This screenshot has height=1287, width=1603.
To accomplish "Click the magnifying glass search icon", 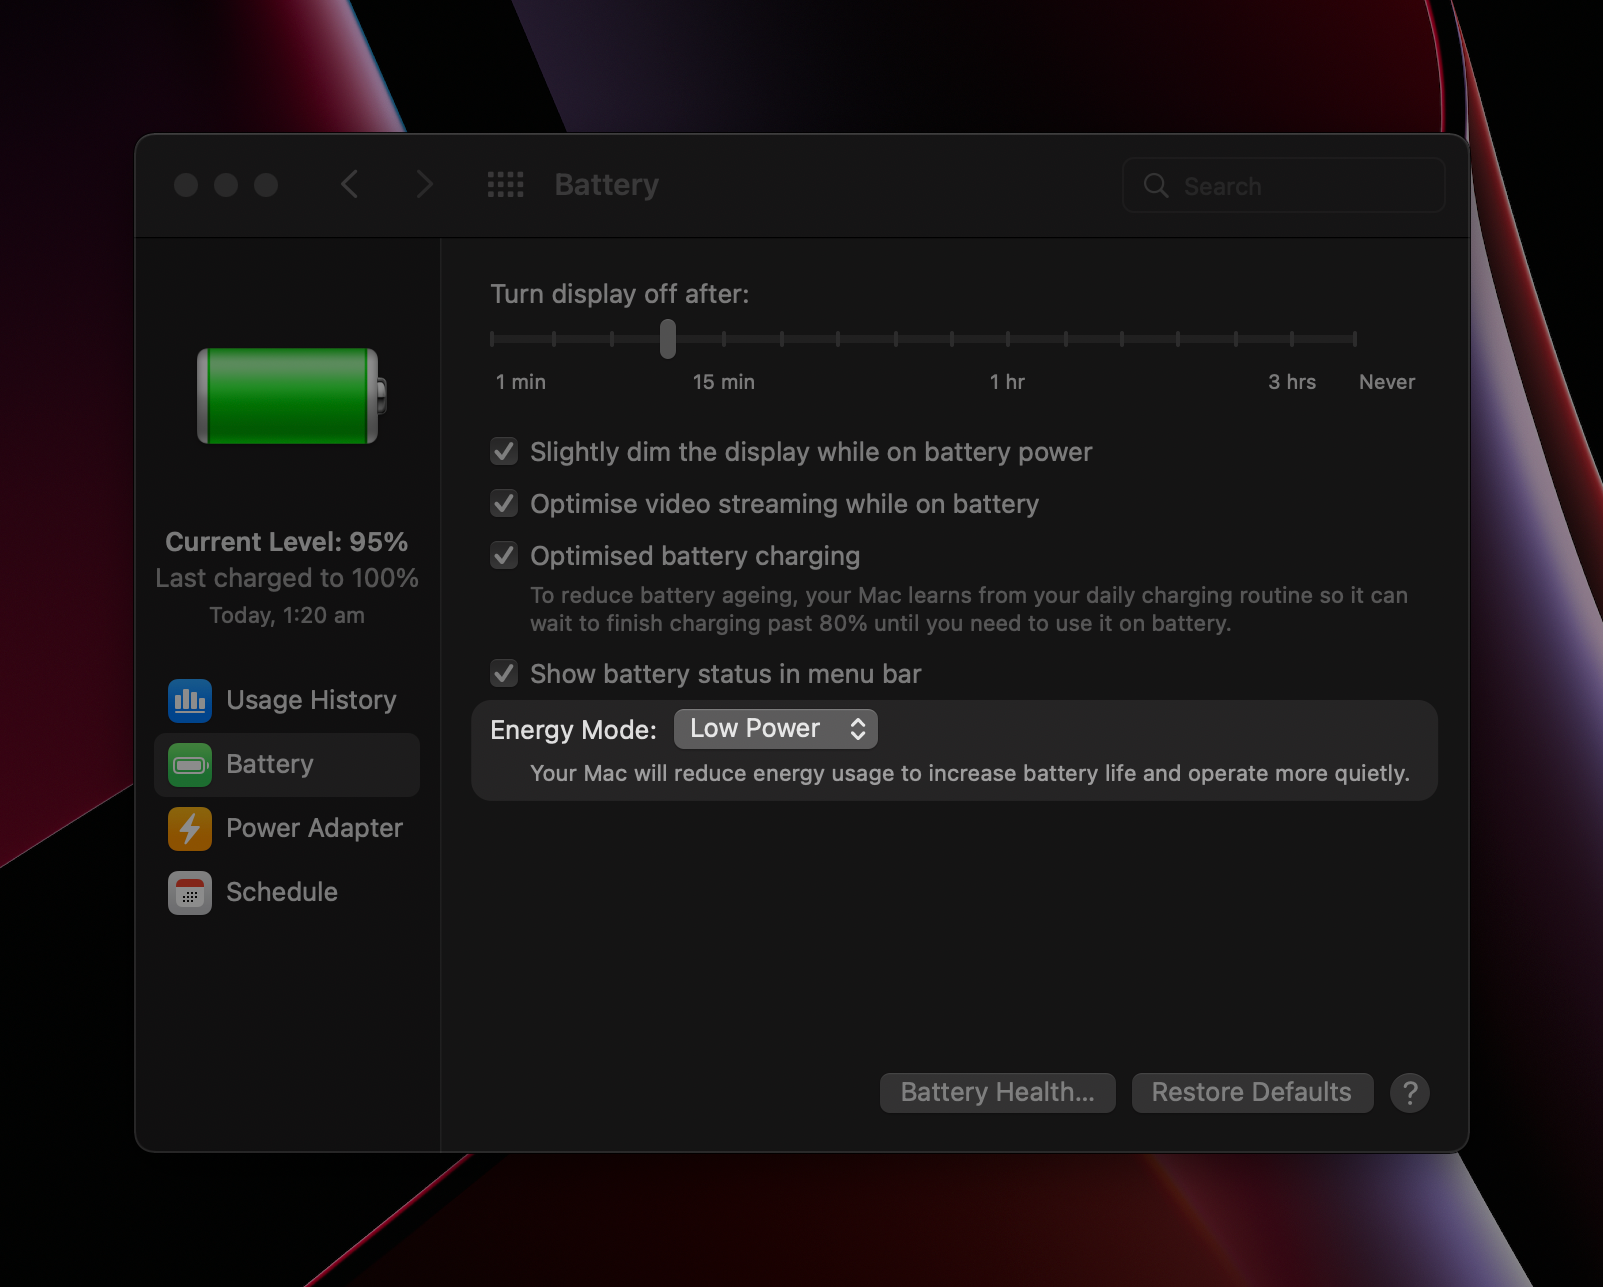I will (1156, 185).
